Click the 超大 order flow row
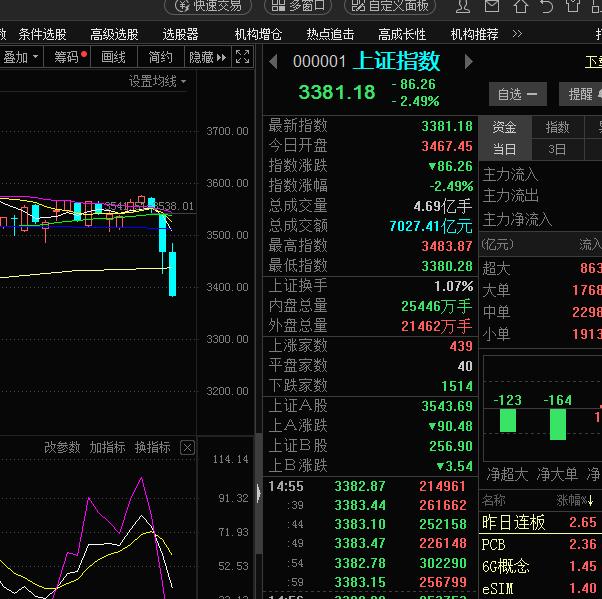Image resolution: width=602 pixels, height=599 pixels. [541, 268]
